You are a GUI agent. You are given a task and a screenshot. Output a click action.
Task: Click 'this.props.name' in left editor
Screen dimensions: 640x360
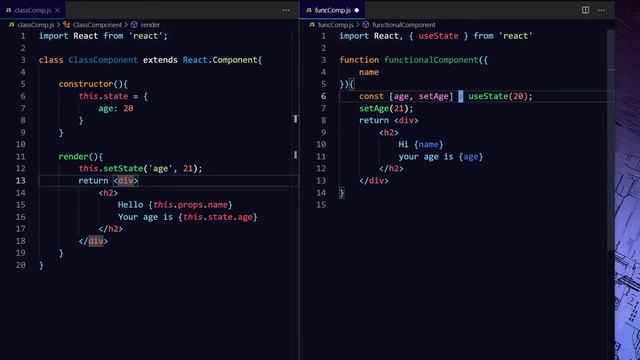(x=190, y=204)
